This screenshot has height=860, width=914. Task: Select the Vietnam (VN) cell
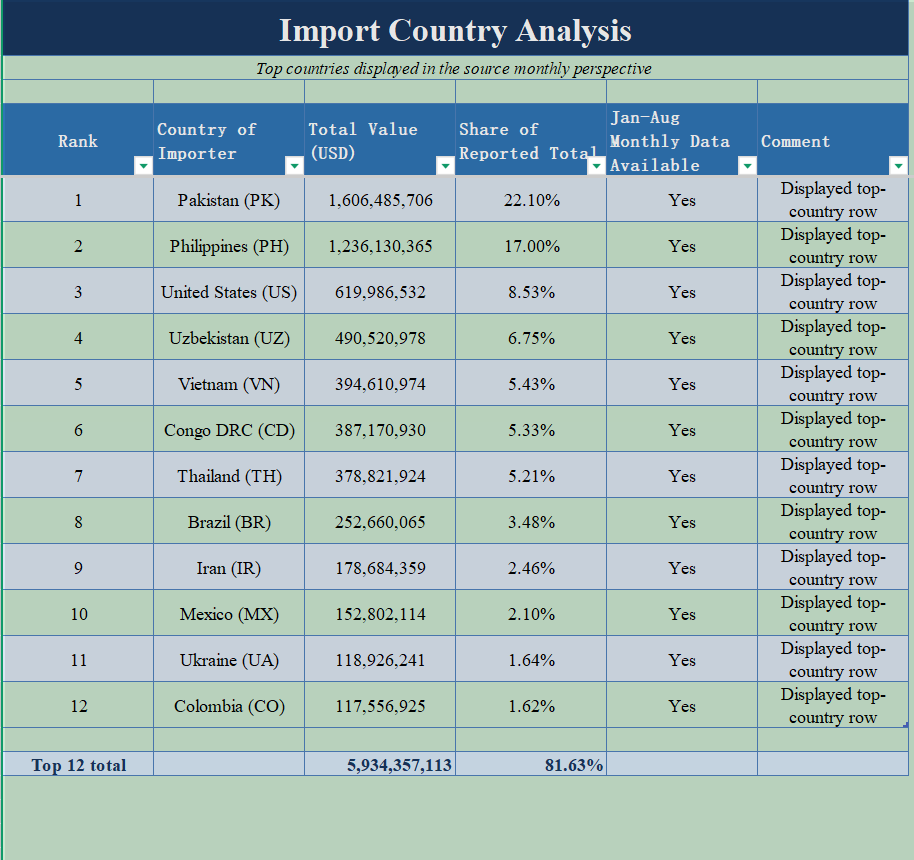pyautogui.click(x=229, y=384)
